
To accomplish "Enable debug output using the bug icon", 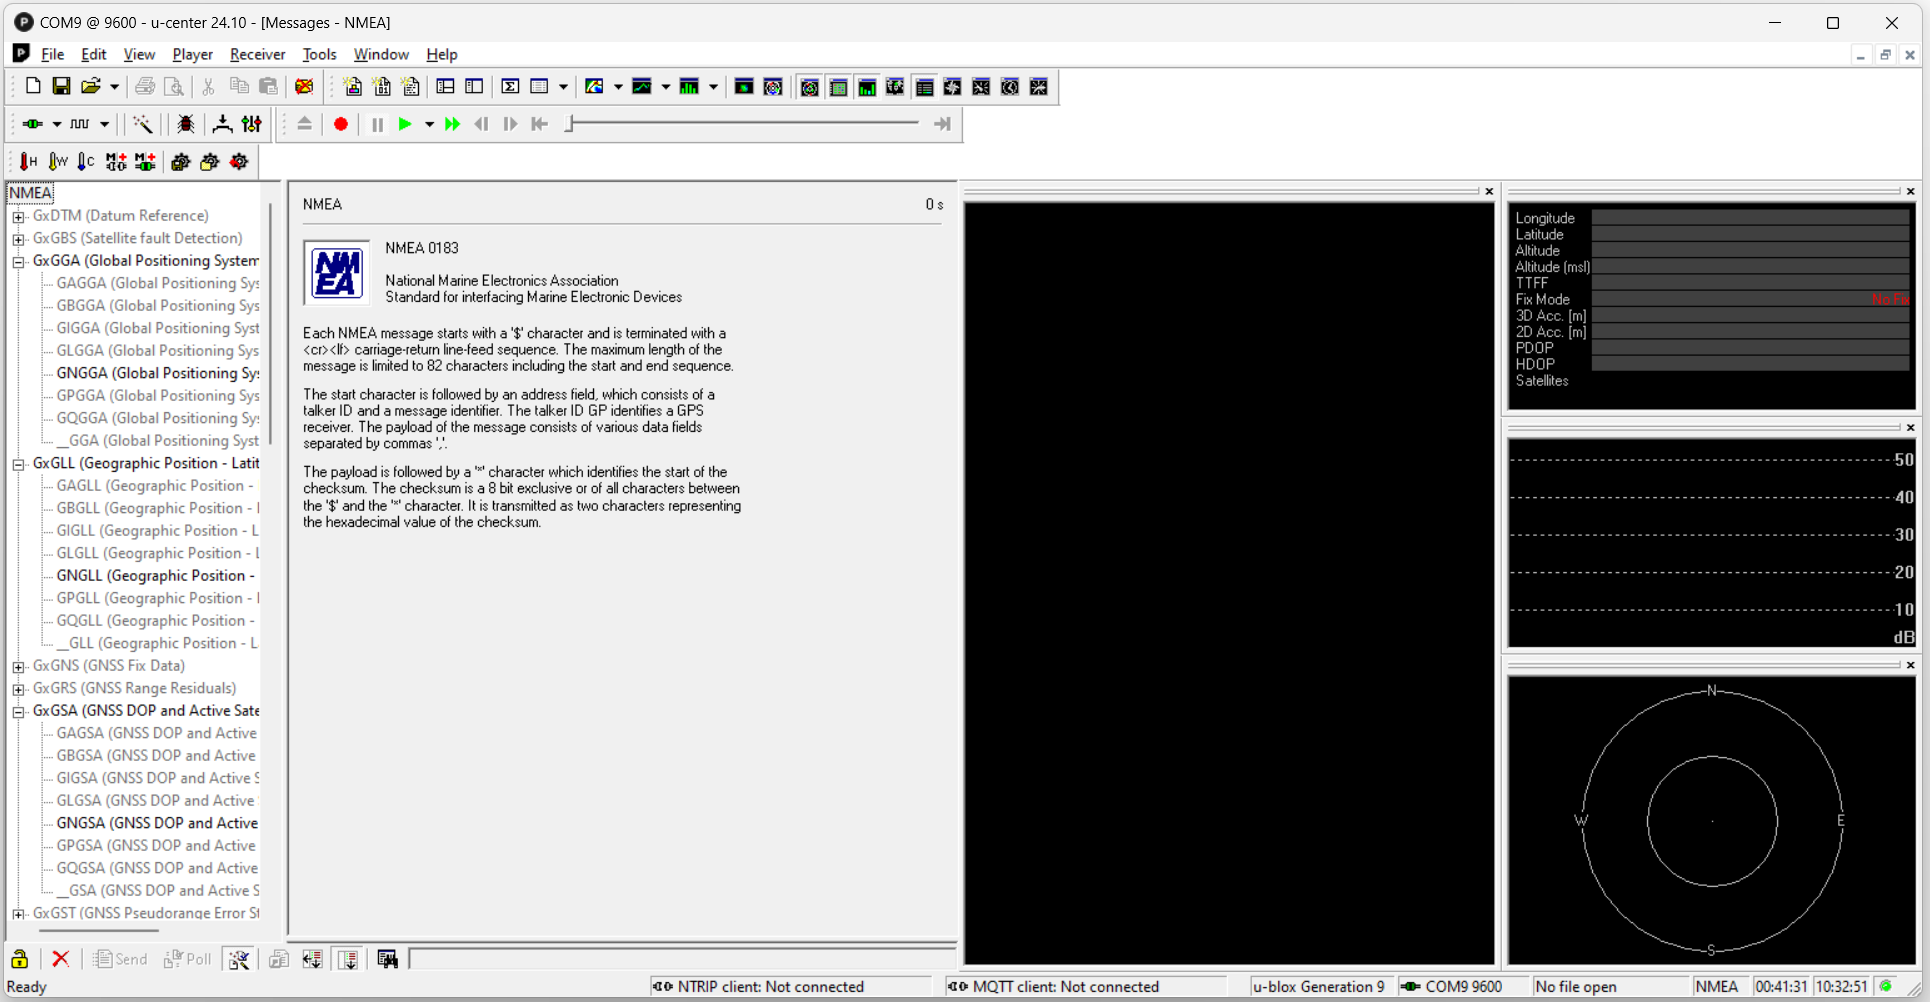I will (x=185, y=124).
